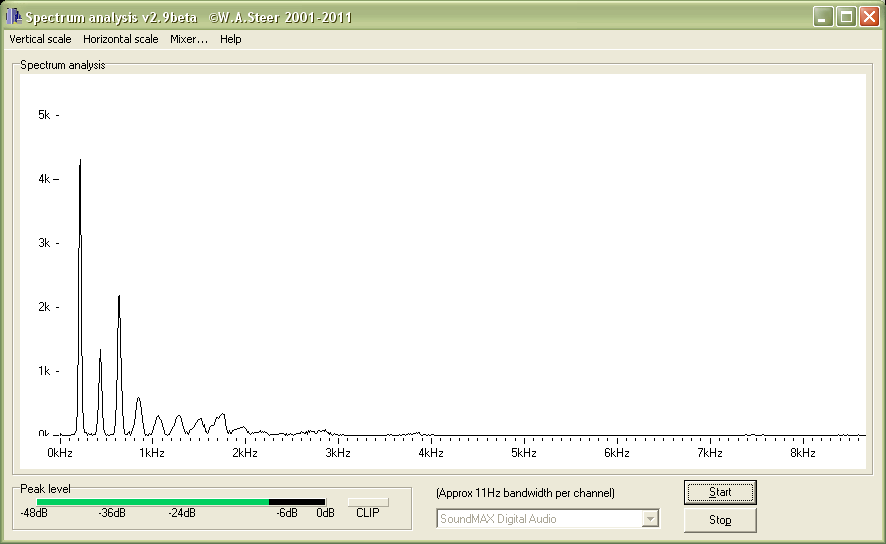Click the -36dB label on peak meter
This screenshot has height=544, width=886.
(112, 513)
